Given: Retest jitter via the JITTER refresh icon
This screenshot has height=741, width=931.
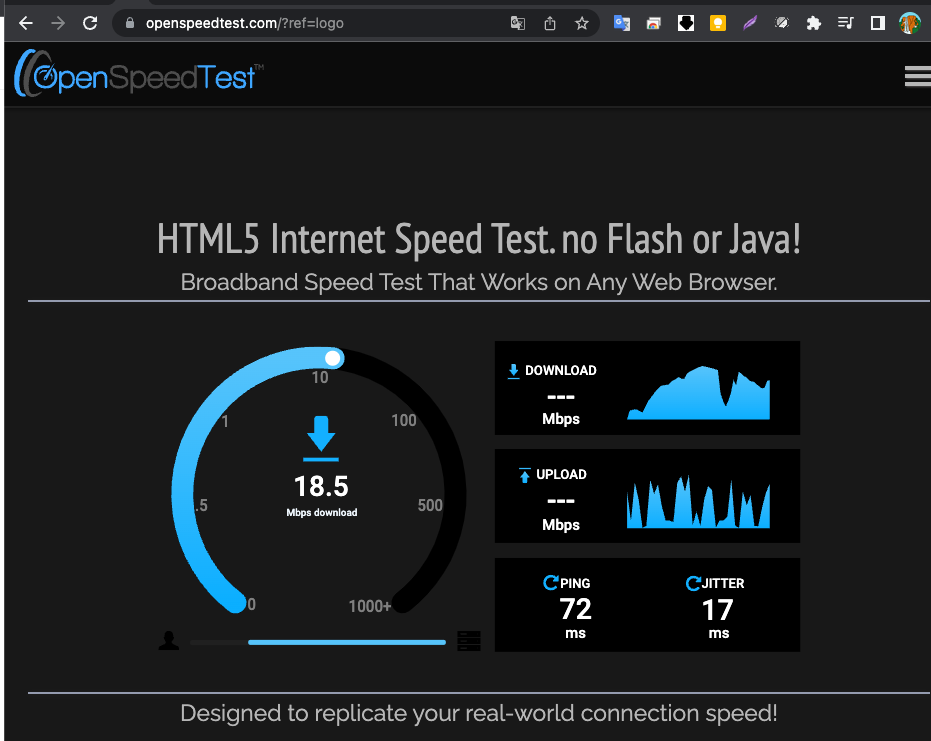Looking at the screenshot, I should [693, 583].
